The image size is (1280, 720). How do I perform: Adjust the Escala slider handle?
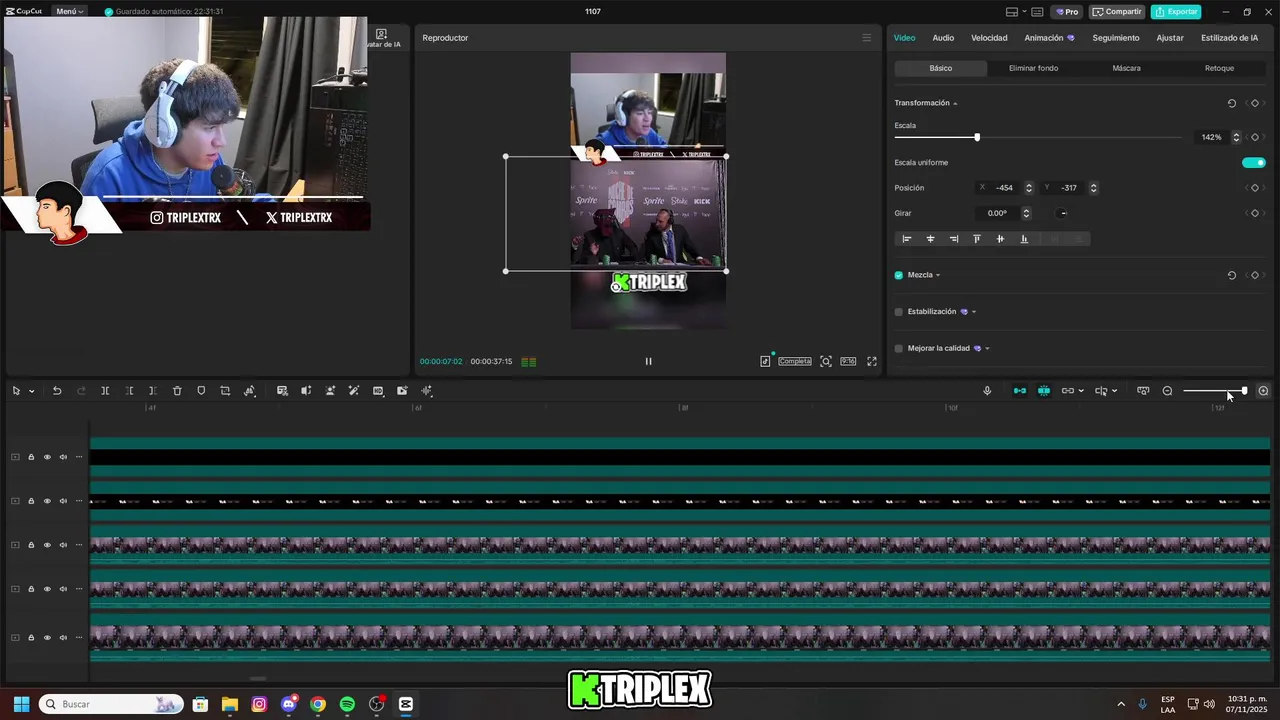coord(977,137)
